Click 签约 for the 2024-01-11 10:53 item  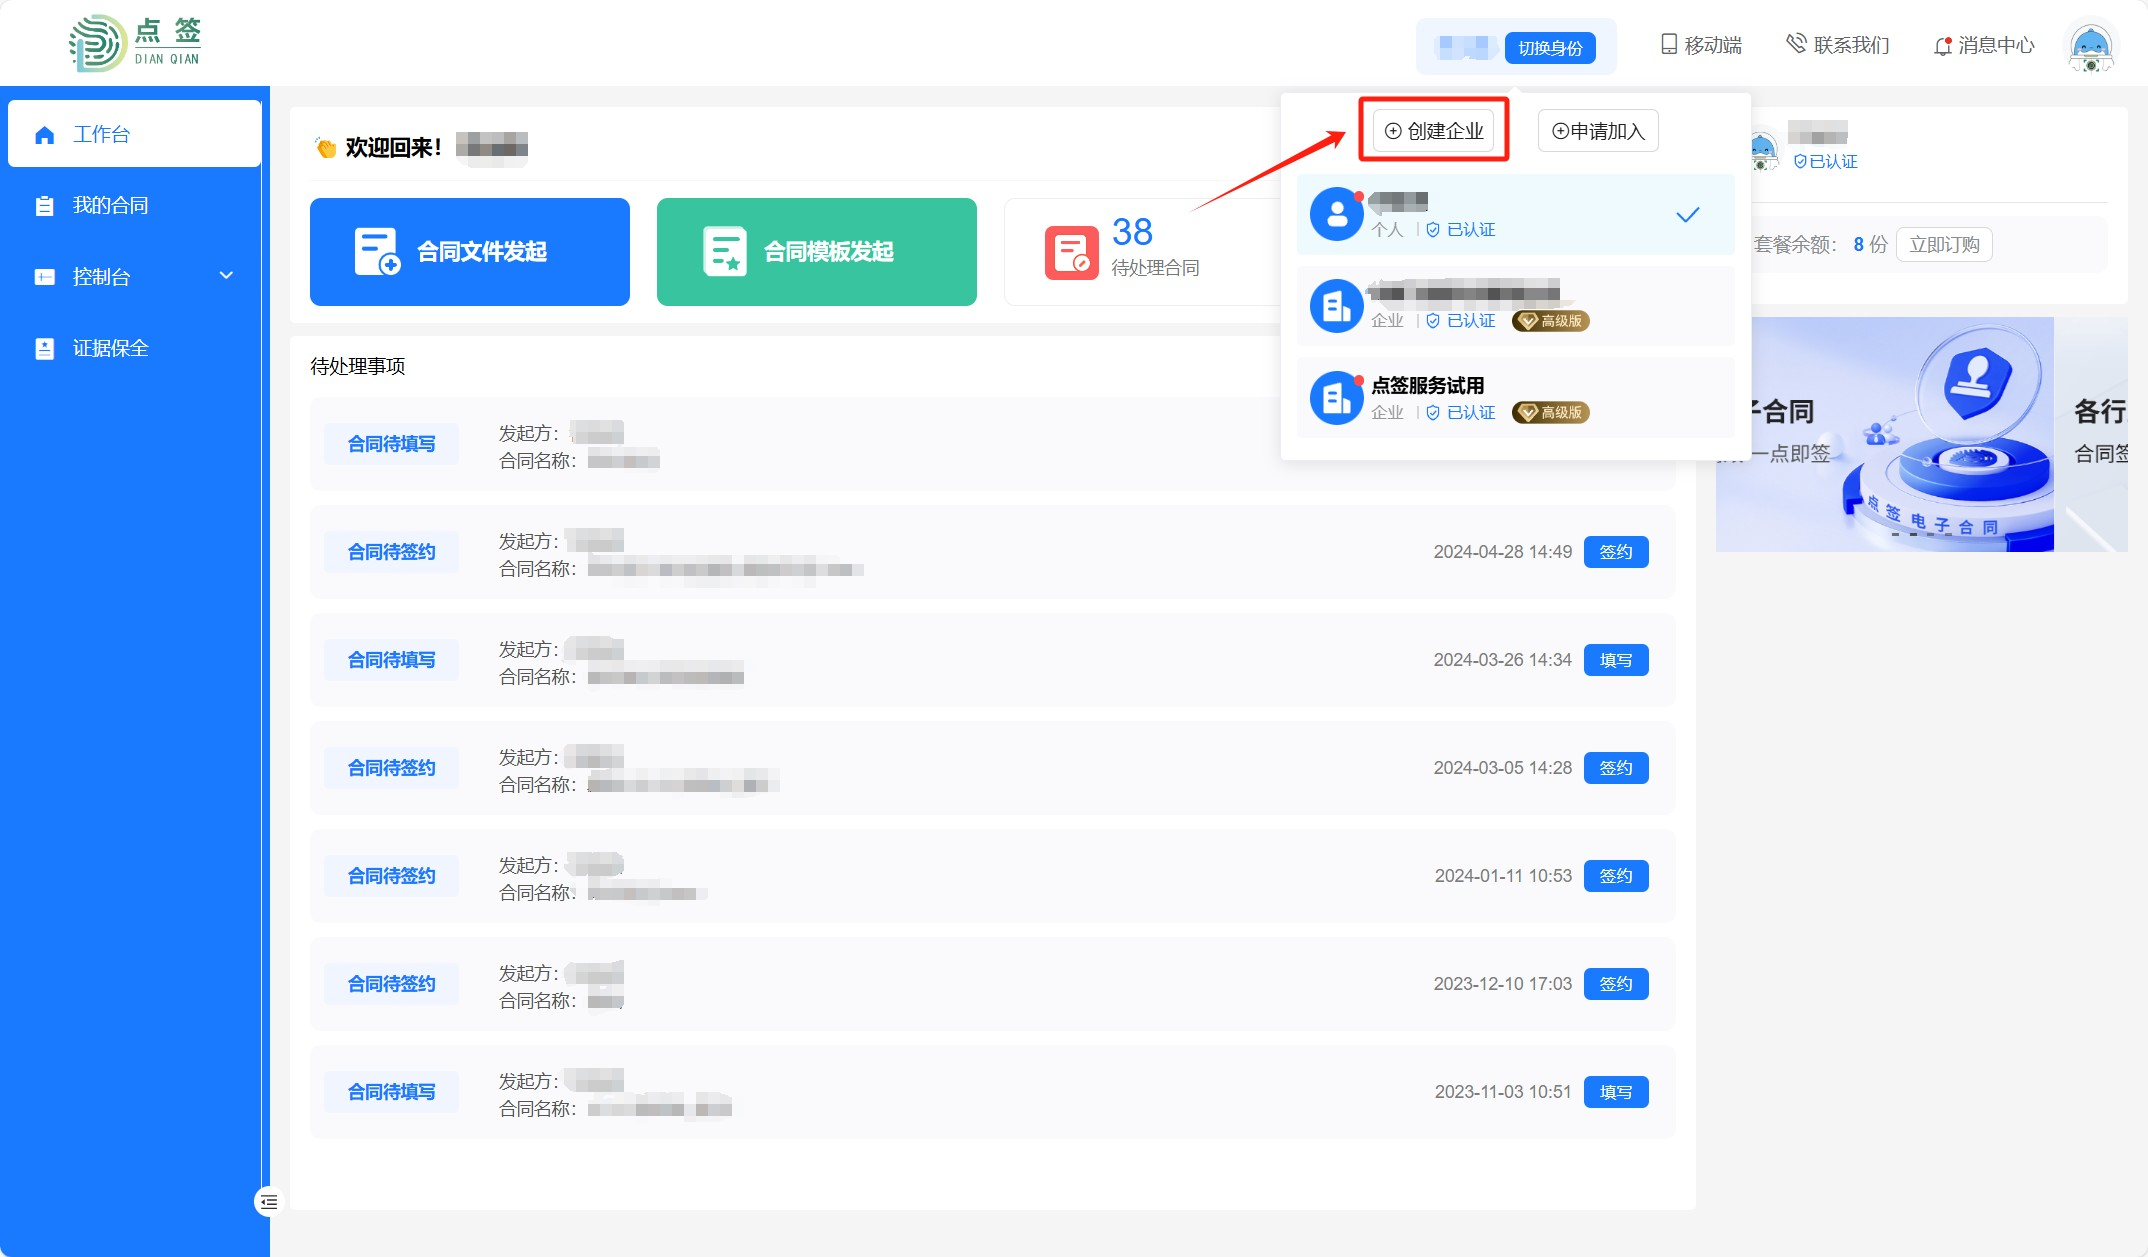click(1616, 876)
